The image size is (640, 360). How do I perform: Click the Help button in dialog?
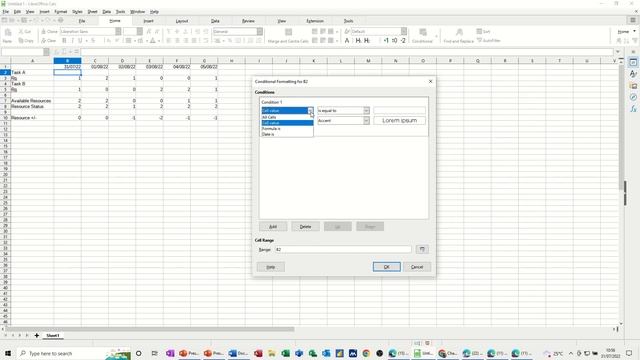pos(271,267)
